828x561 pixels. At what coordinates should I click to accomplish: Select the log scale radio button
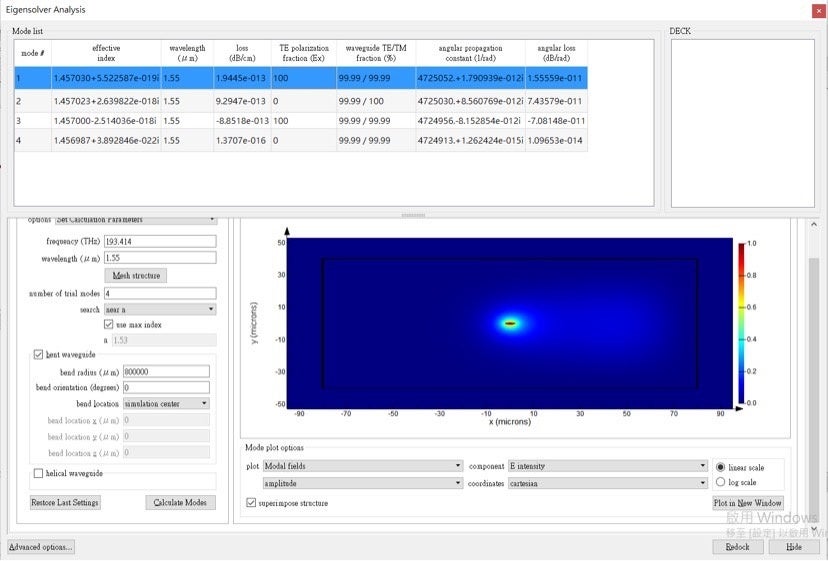click(x=721, y=482)
